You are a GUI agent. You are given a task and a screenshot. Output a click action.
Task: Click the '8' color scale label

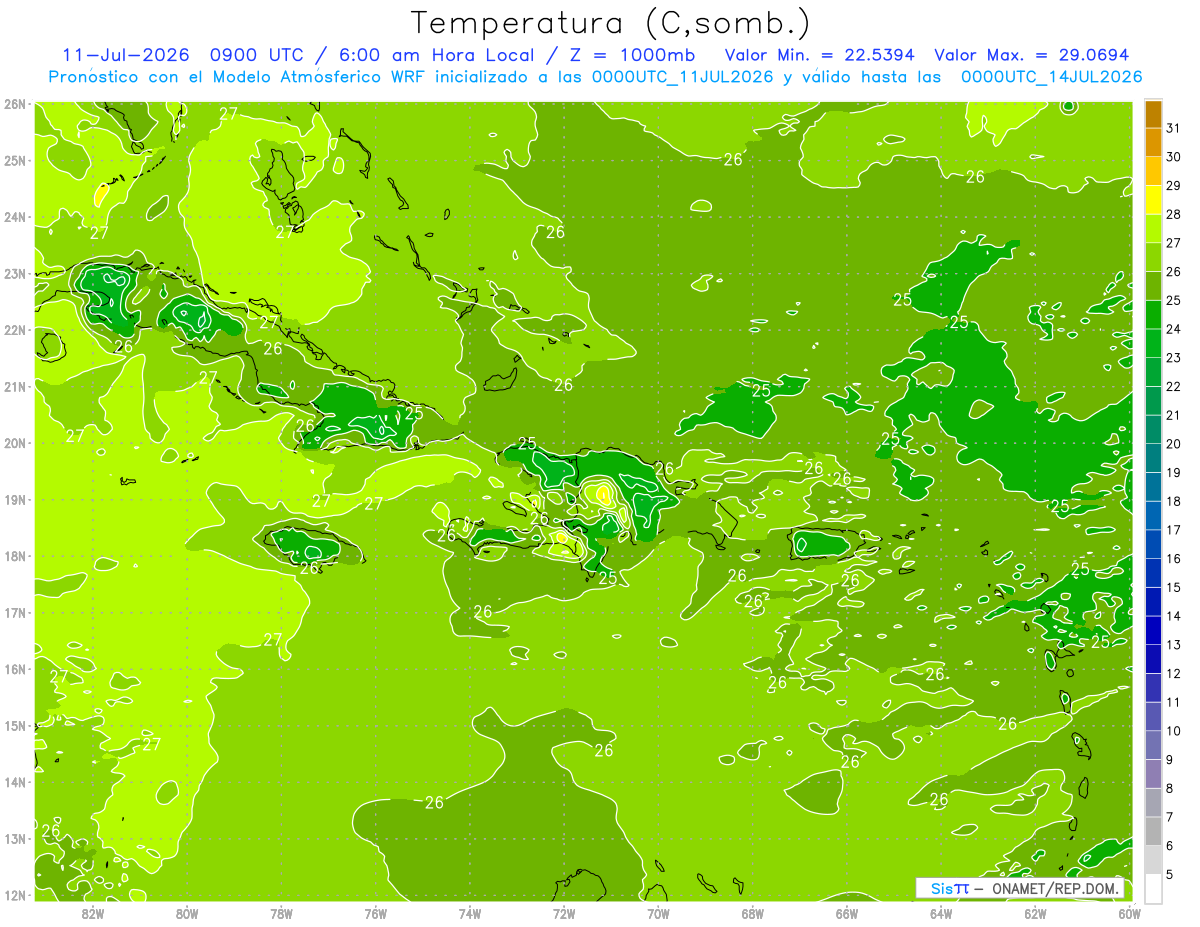click(1170, 788)
